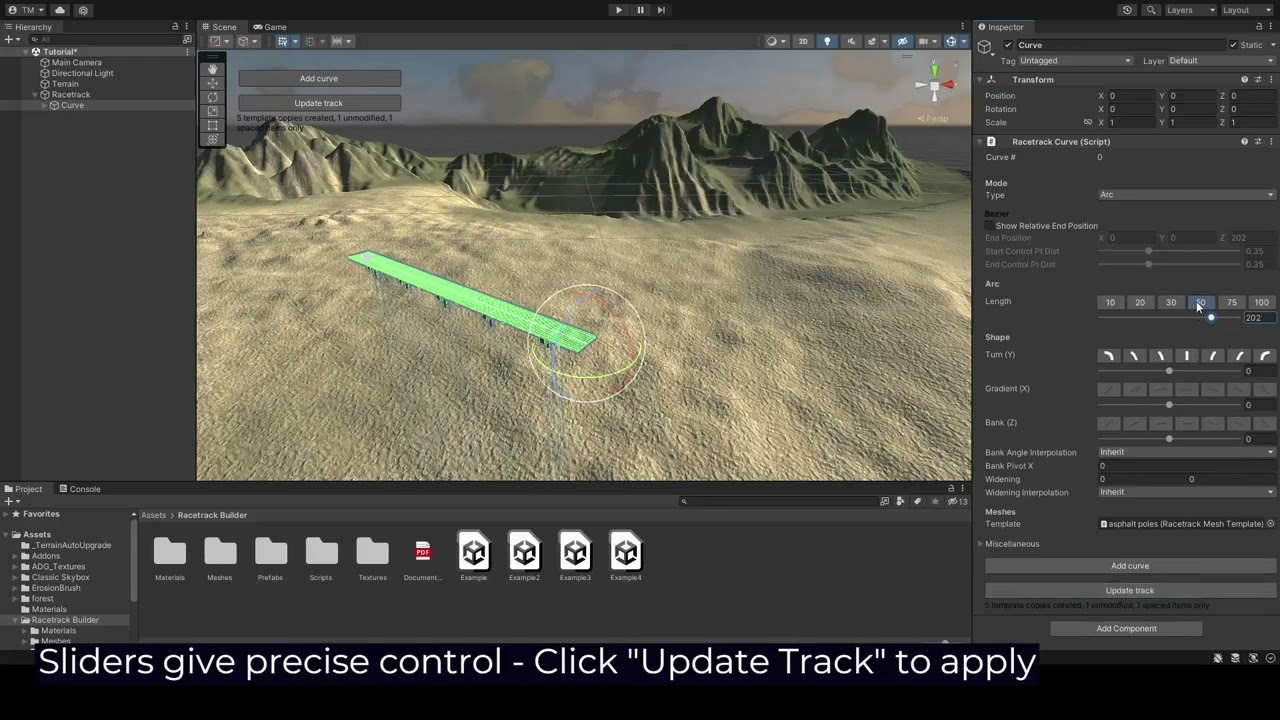Screen dimensions: 1280x720
Task: Select the Hierarchy tab
Action: point(28,27)
